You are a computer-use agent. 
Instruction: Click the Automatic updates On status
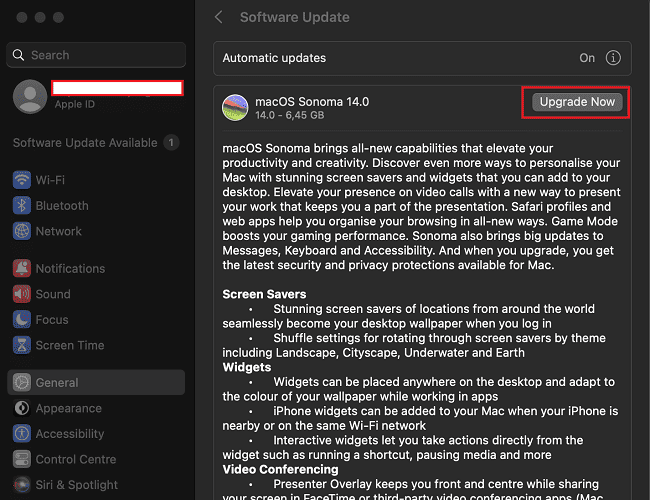point(587,58)
